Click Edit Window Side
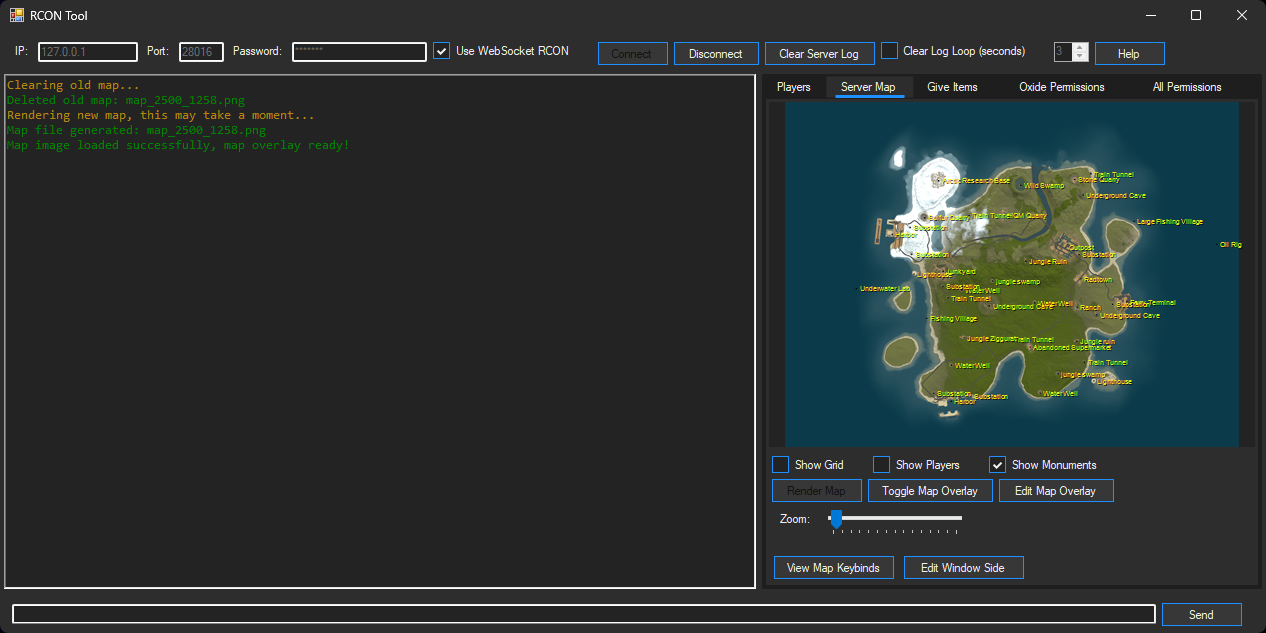This screenshot has height=633, width=1266. (x=963, y=567)
